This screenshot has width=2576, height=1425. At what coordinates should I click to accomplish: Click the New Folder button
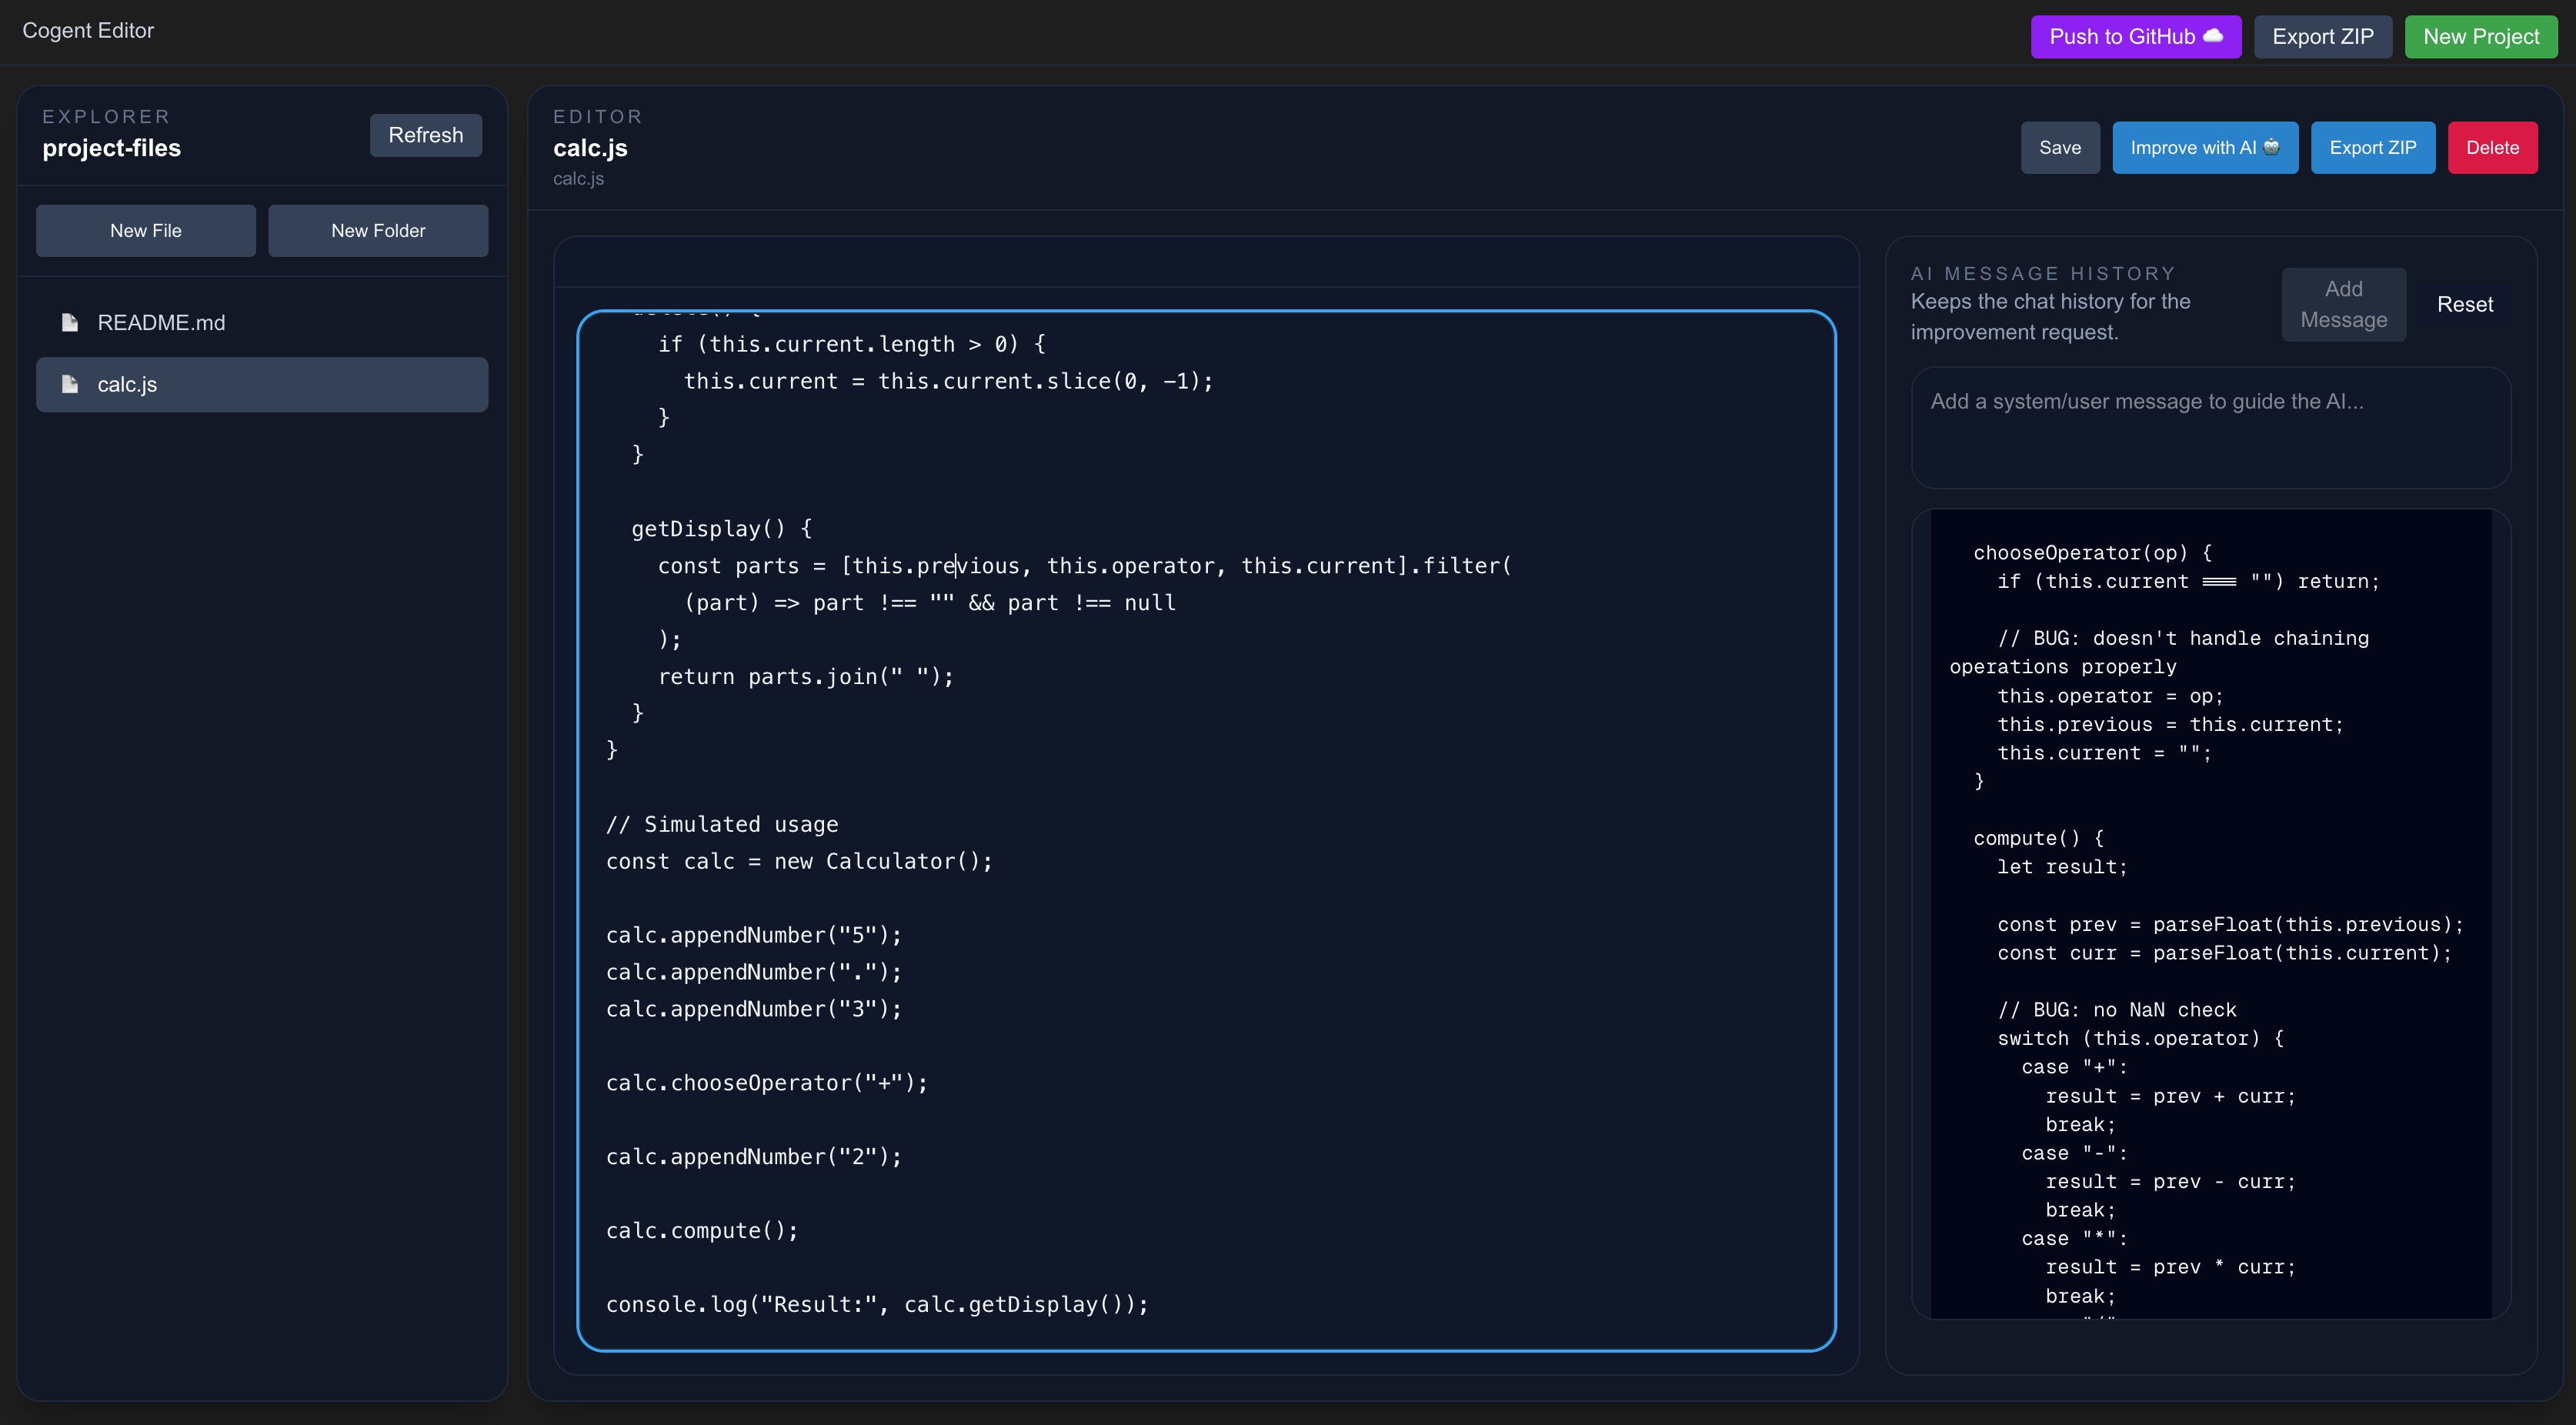coord(378,230)
